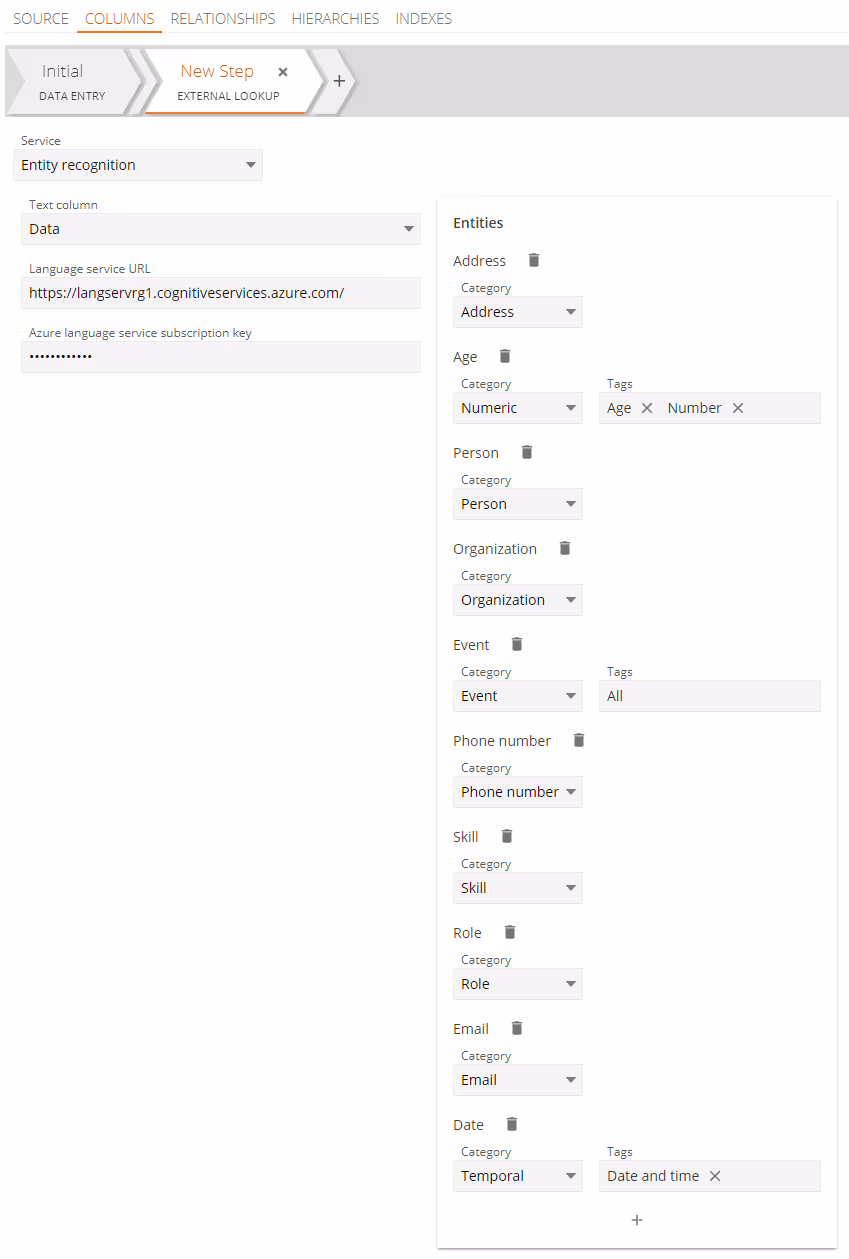Delete the Address entity
Image resolution: width=849 pixels, height=1259 pixels.
tap(533, 260)
